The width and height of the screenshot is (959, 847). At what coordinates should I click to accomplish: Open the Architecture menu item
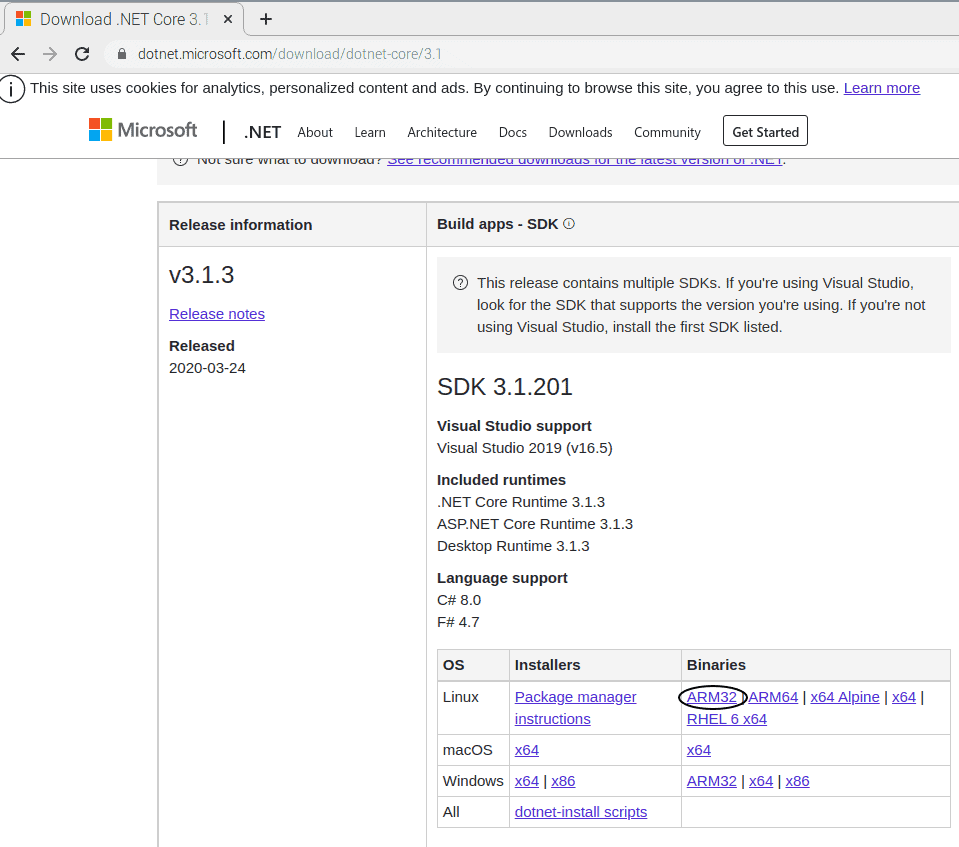pos(442,132)
